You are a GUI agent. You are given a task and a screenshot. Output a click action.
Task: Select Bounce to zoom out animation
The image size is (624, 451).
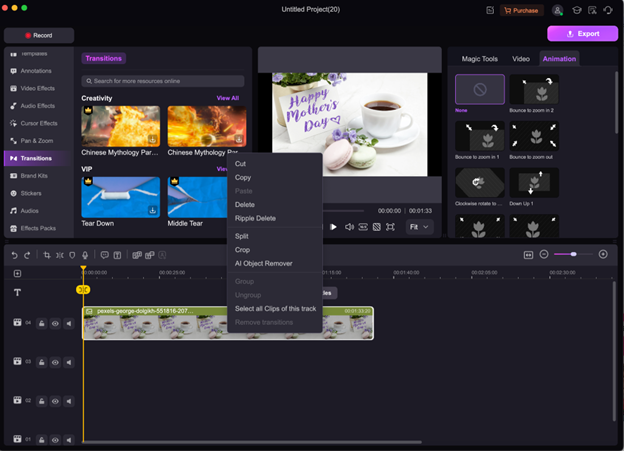(534, 136)
